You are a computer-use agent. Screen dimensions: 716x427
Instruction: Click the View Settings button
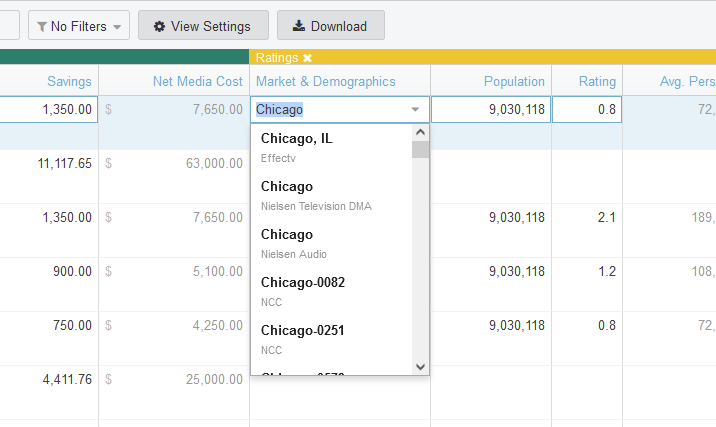[202, 26]
